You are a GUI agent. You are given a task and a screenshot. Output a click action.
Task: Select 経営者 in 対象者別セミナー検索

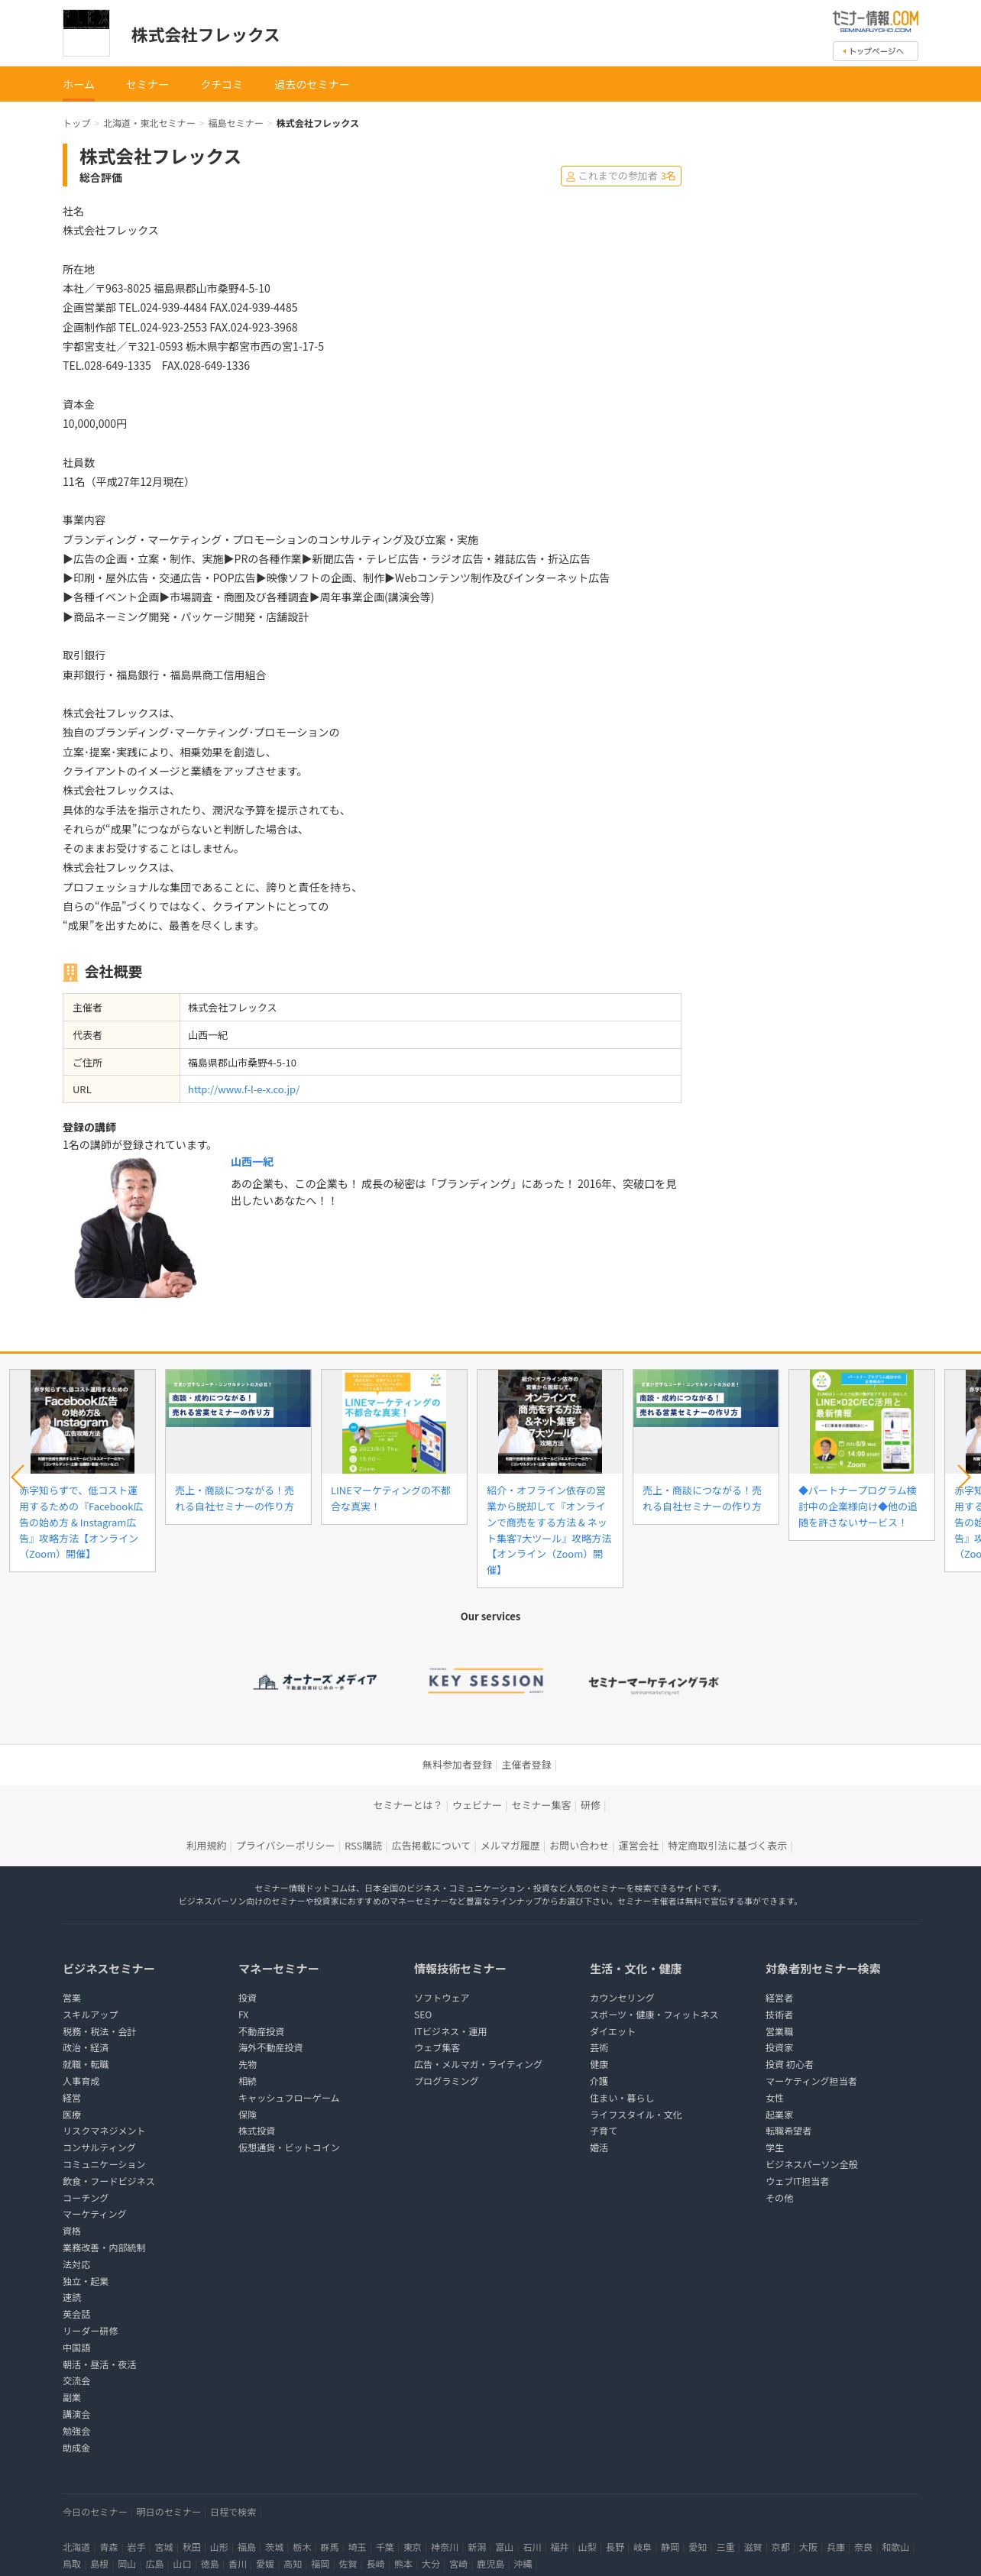pyautogui.click(x=779, y=1998)
